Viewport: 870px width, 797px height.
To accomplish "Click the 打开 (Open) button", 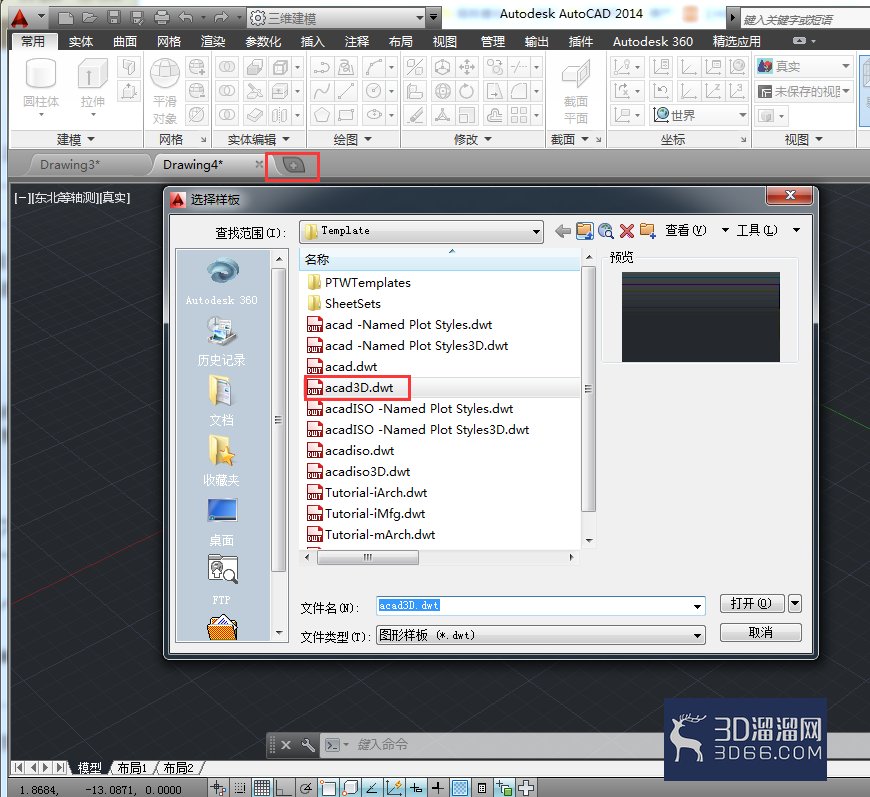I will (752, 603).
